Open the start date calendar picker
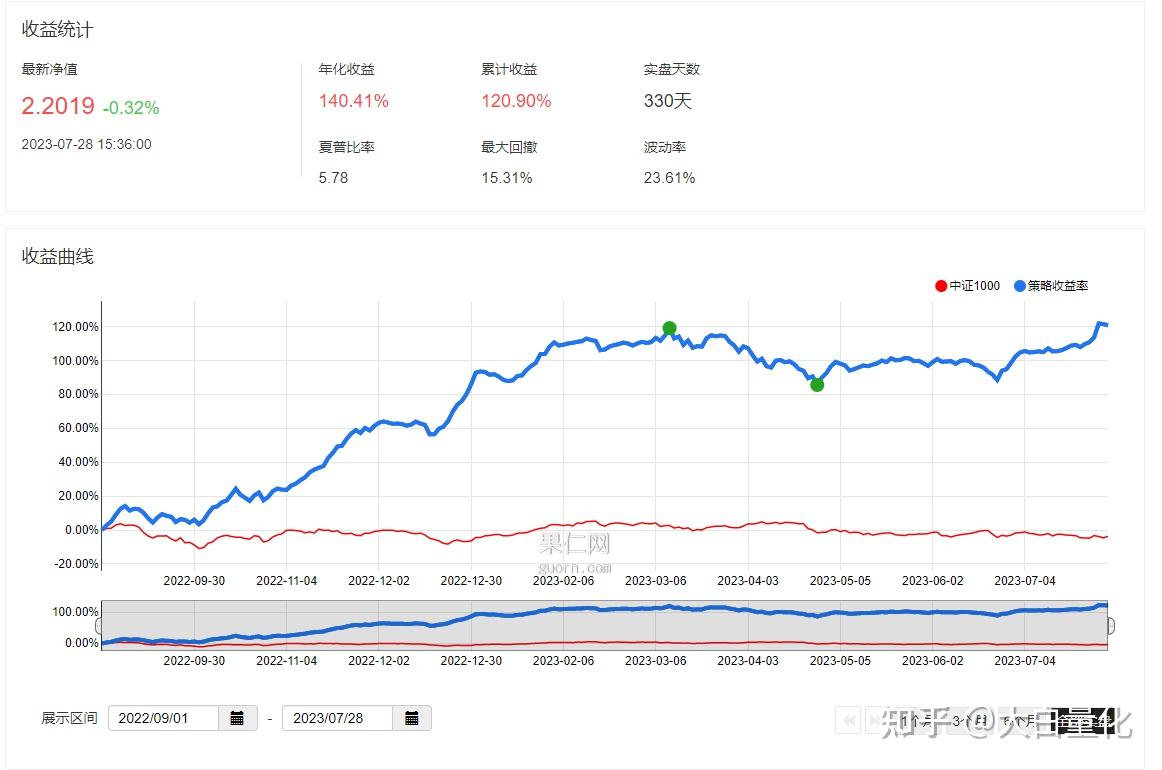Viewport: 1162px width, 770px height. tap(237, 718)
